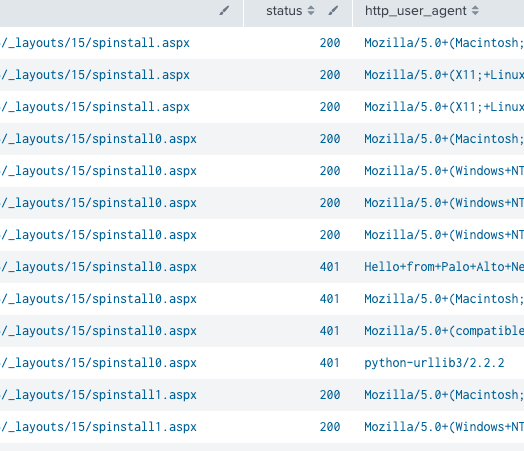Click 200 status in the last visible row
The width and height of the screenshot is (524, 451).
[x=330, y=427]
